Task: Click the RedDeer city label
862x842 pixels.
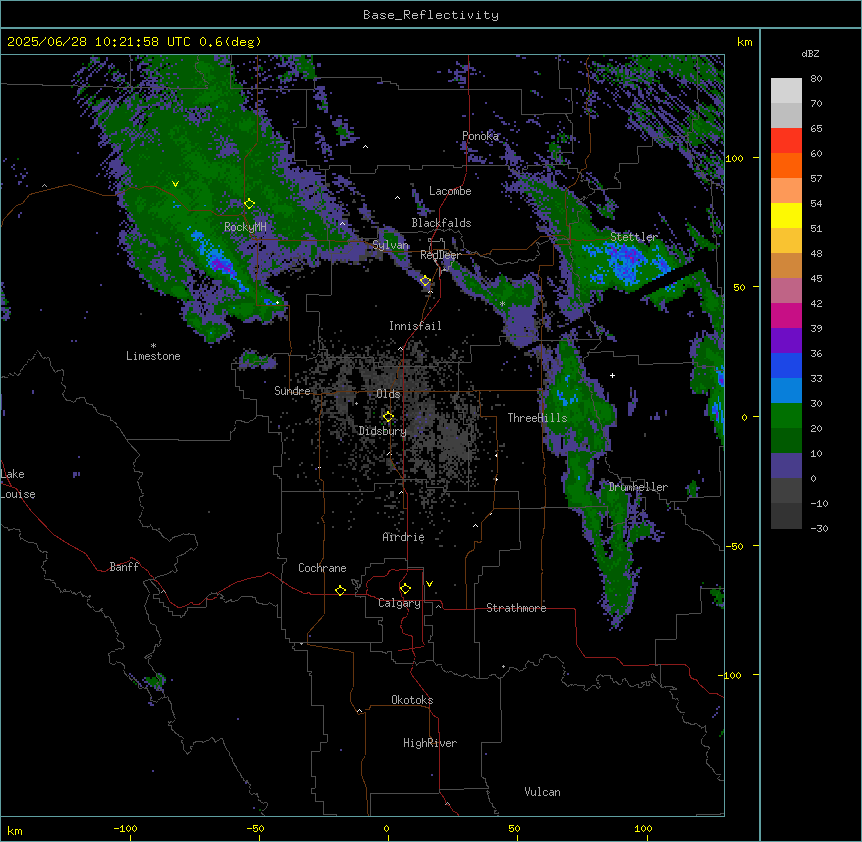Action: pos(440,255)
